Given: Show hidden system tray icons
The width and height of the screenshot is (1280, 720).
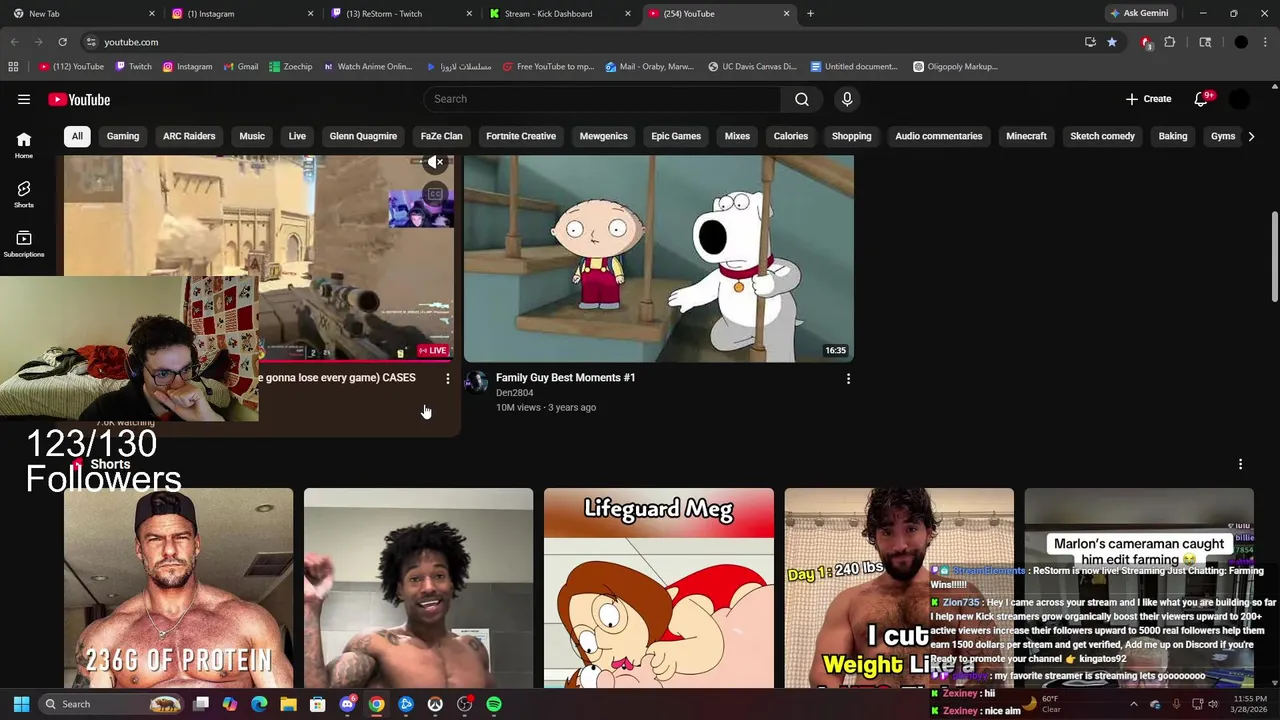Looking at the screenshot, I should click(x=1133, y=704).
